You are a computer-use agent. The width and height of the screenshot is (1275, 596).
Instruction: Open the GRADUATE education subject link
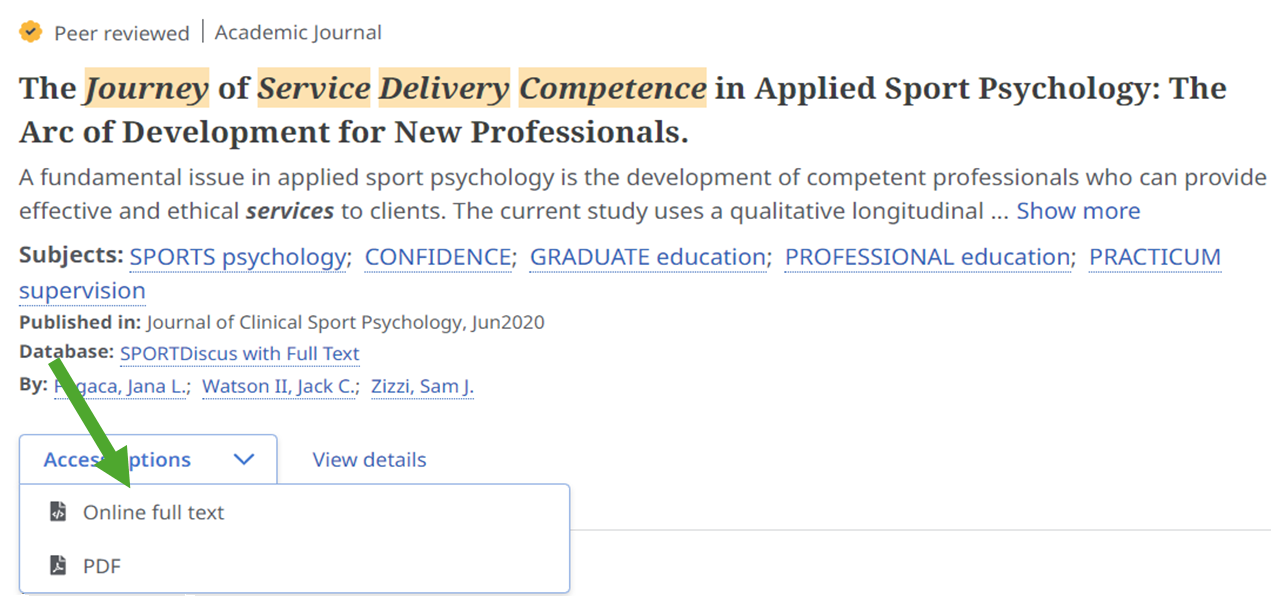(x=646, y=256)
